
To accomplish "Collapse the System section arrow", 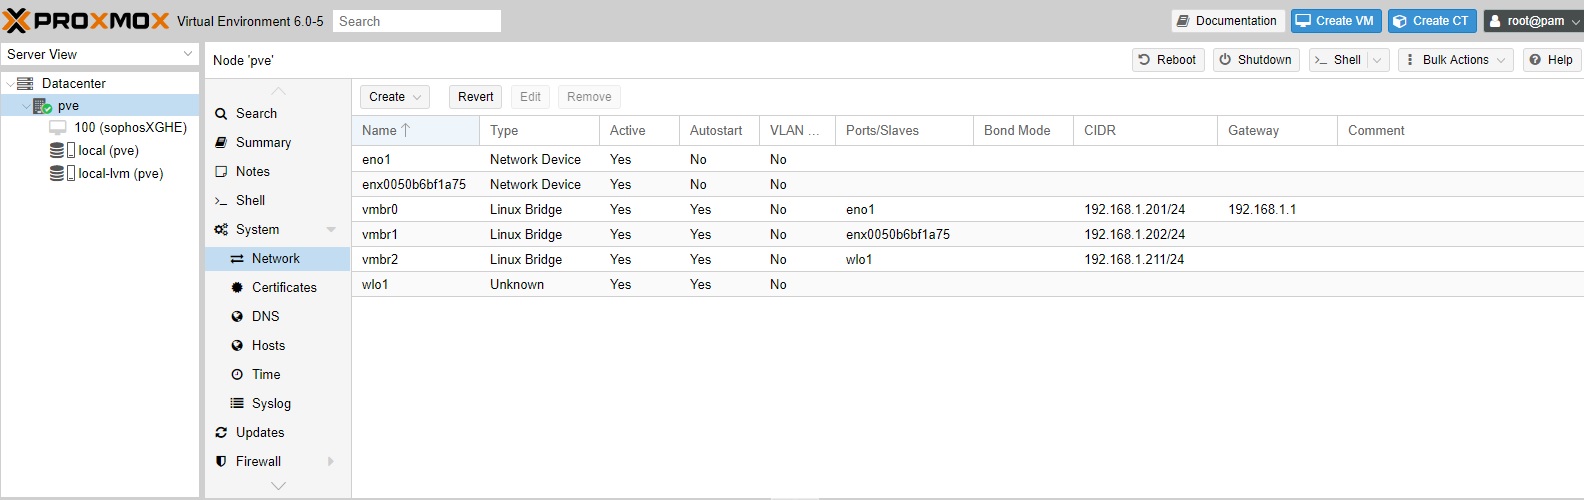I will tap(331, 230).
